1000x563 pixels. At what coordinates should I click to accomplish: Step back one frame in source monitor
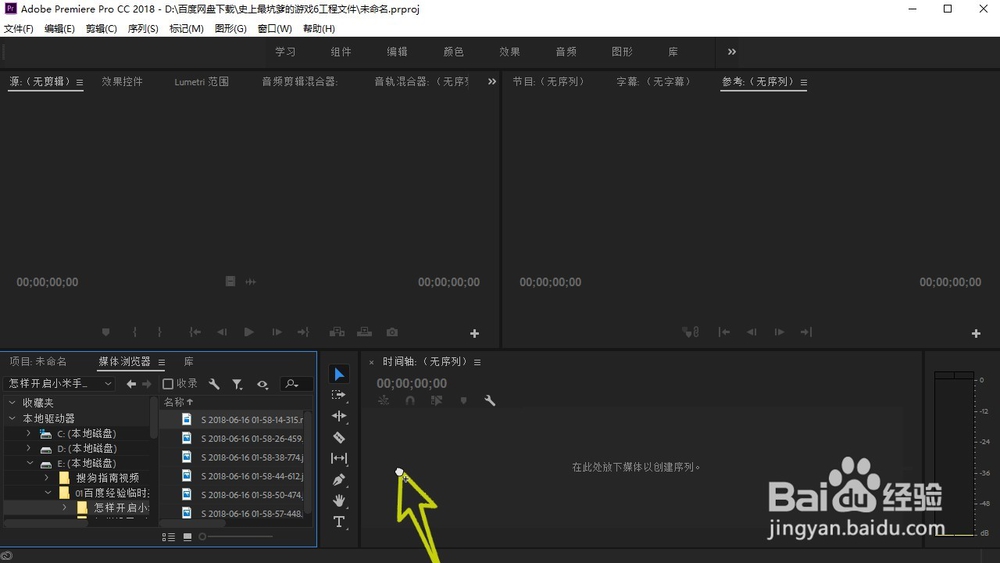[x=221, y=332]
